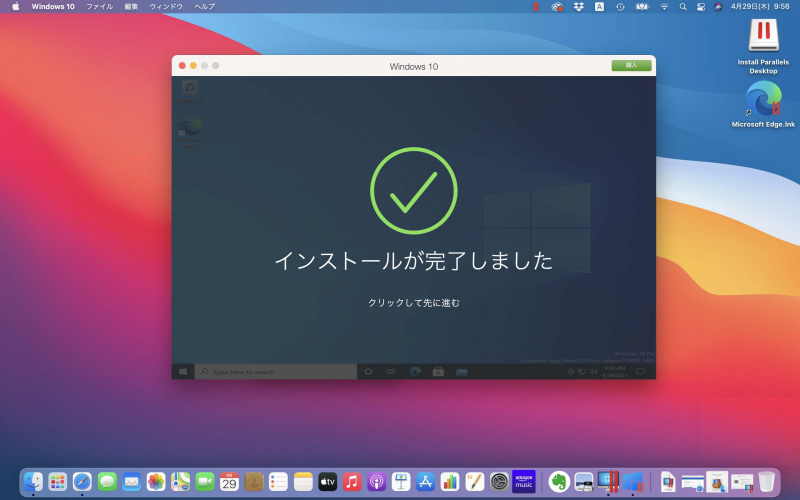Open Microsoft Edge in Windows taskbar

(415, 371)
